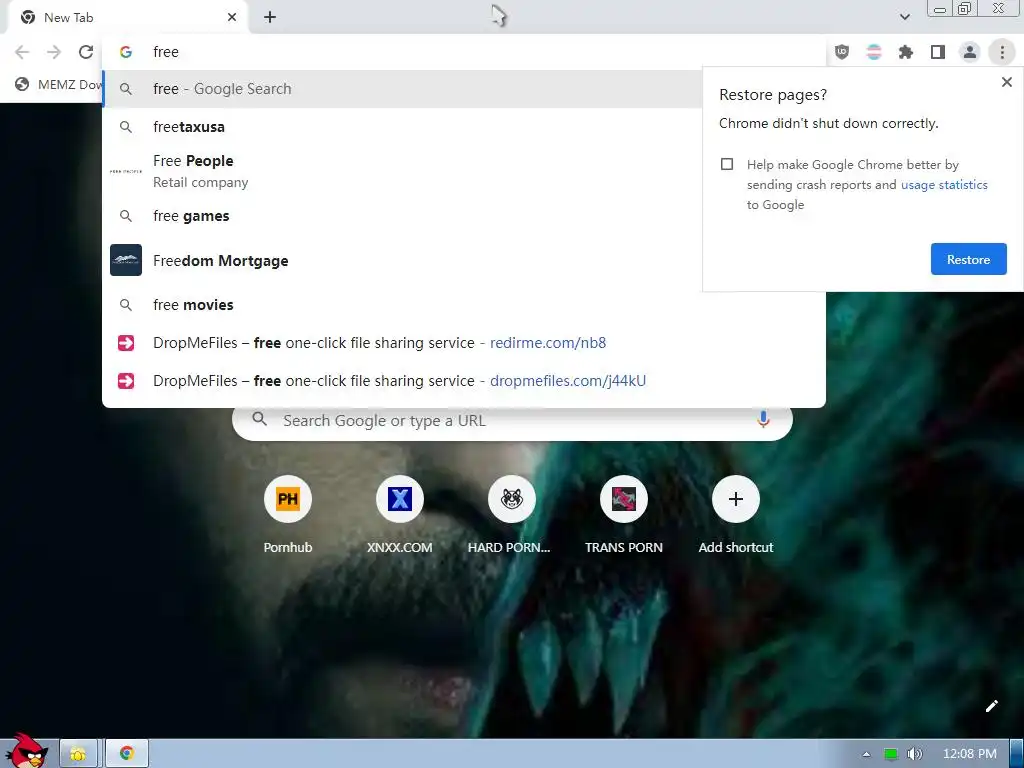Go back to previous page
Viewport: 1024px width, 768px height.
coord(22,52)
